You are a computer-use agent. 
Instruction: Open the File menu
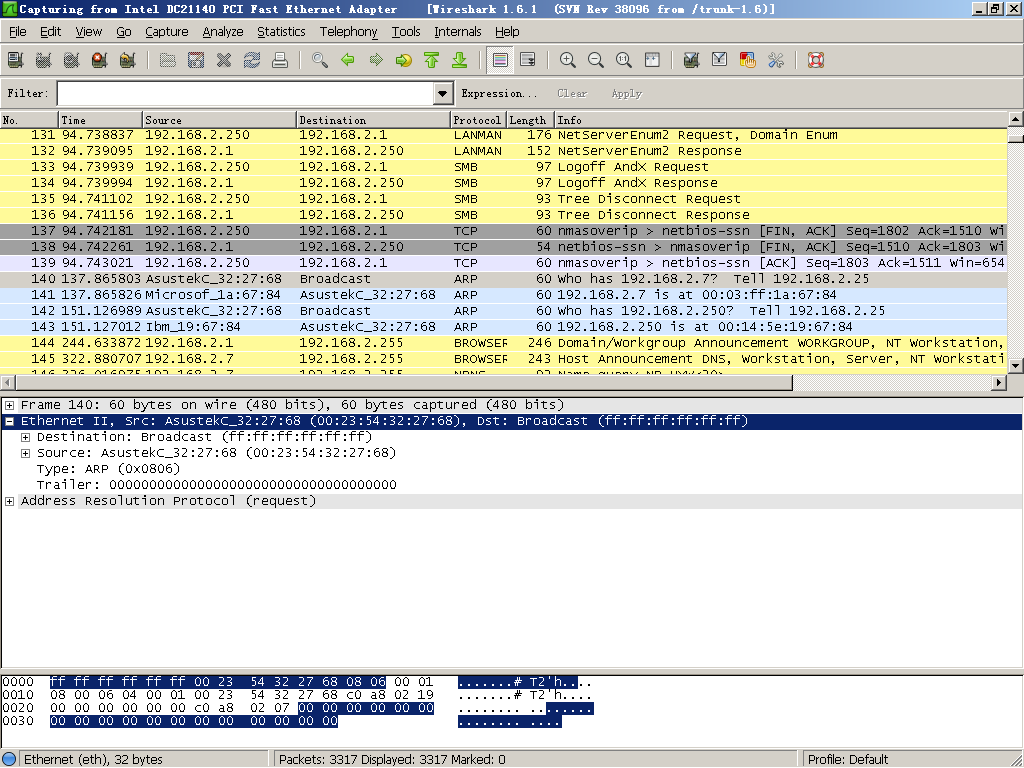coord(18,31)
